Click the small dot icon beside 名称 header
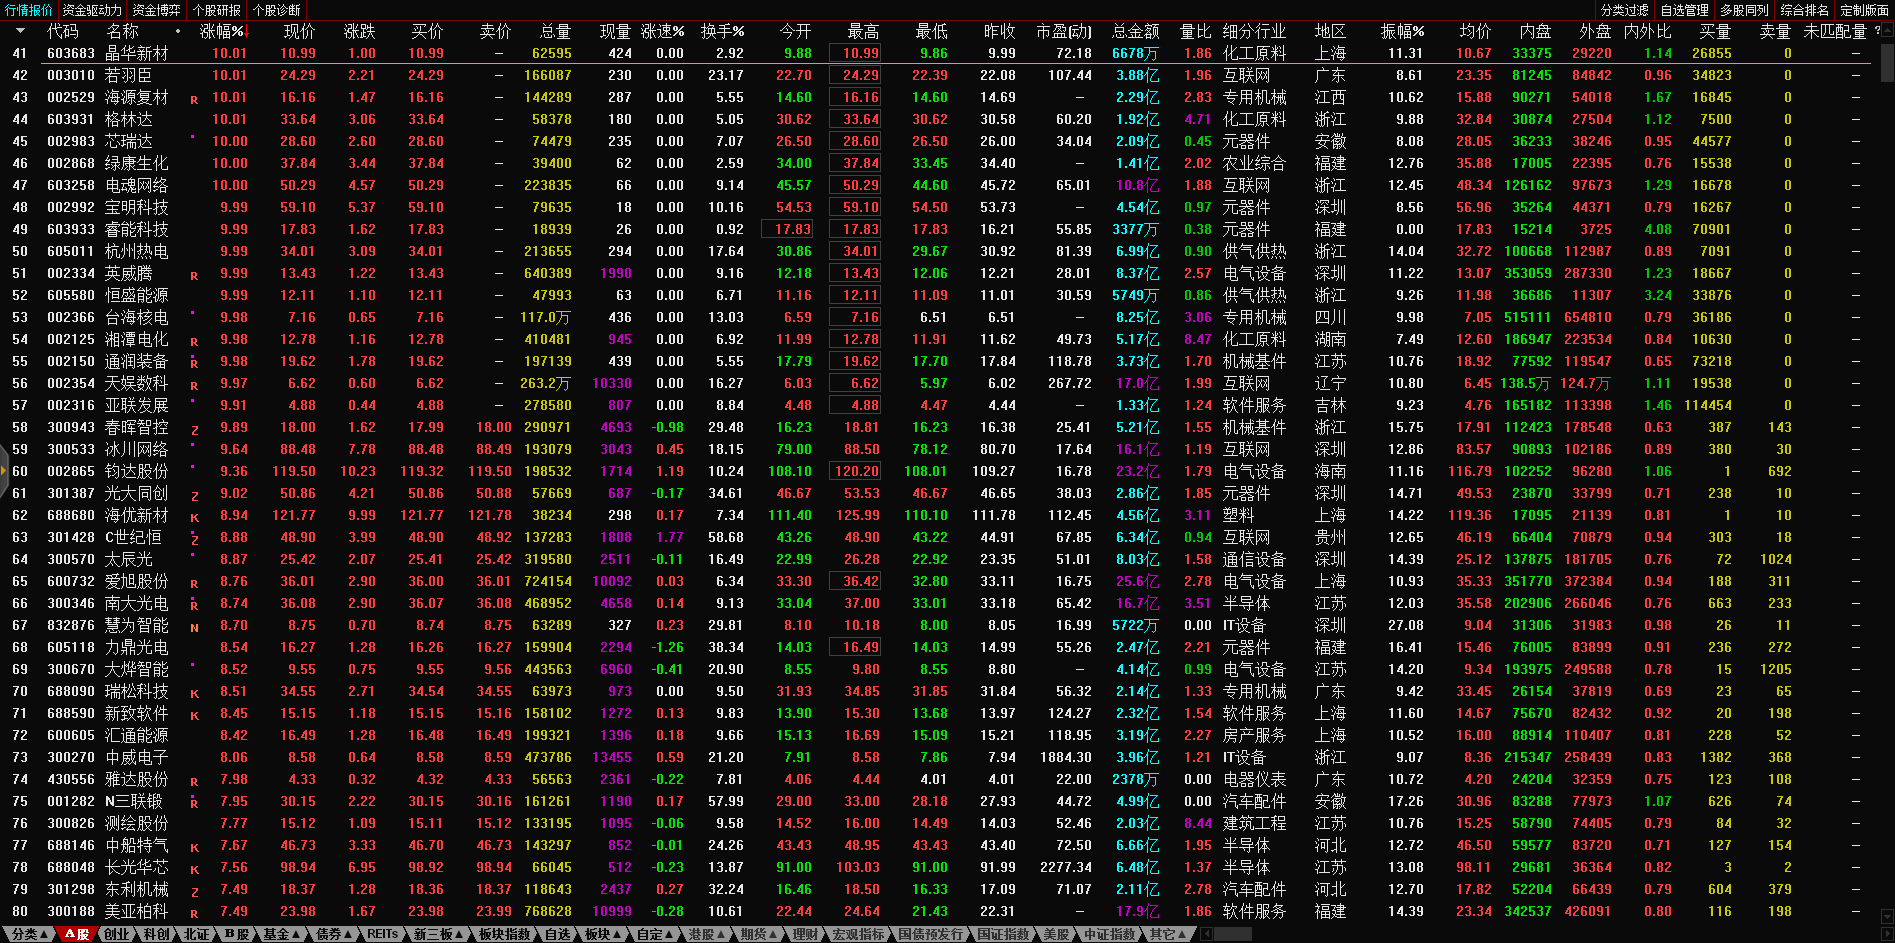Viewport: 1895px width, 943px height. coord(178,32)
